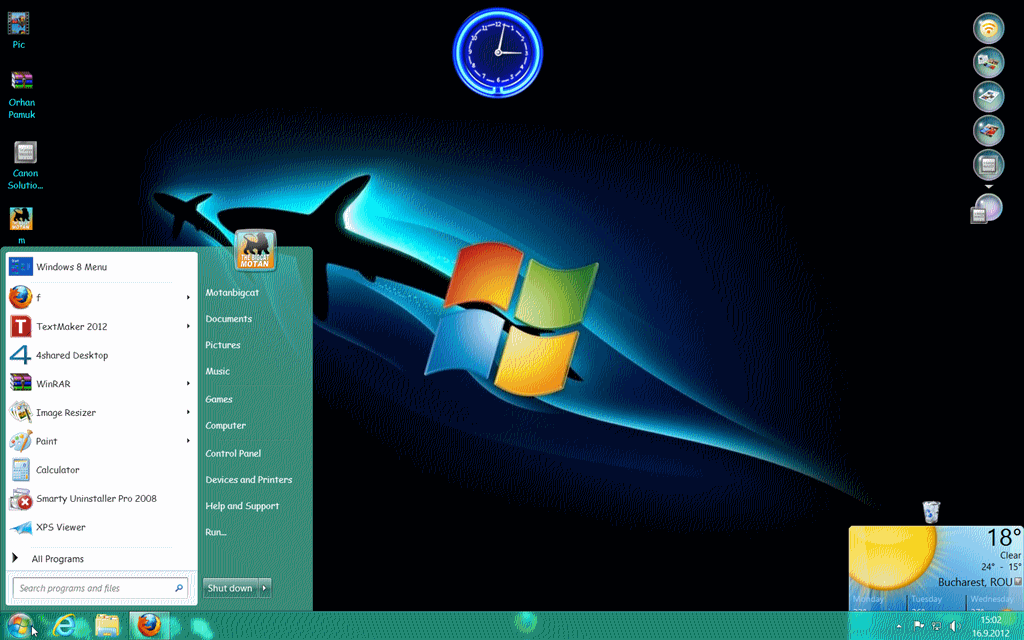Launch Smarty Uninstaller Pro 2008
Image resolution: width=1024 pixels, height=640 pixels.
tap(102, 498)
